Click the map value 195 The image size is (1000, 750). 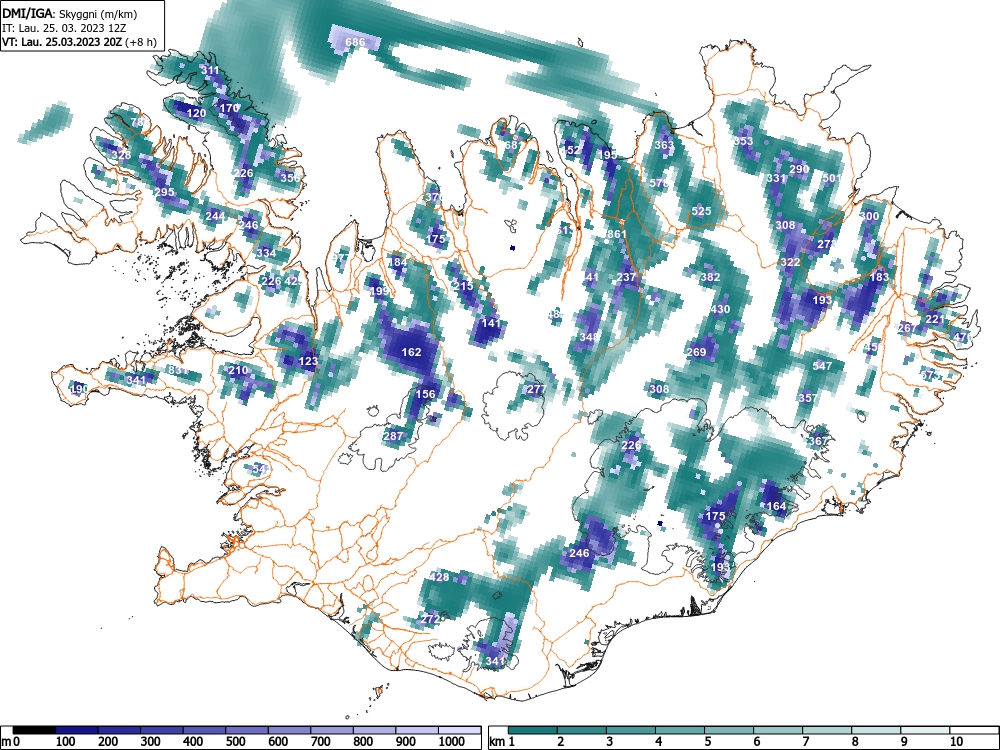[608, 154]
